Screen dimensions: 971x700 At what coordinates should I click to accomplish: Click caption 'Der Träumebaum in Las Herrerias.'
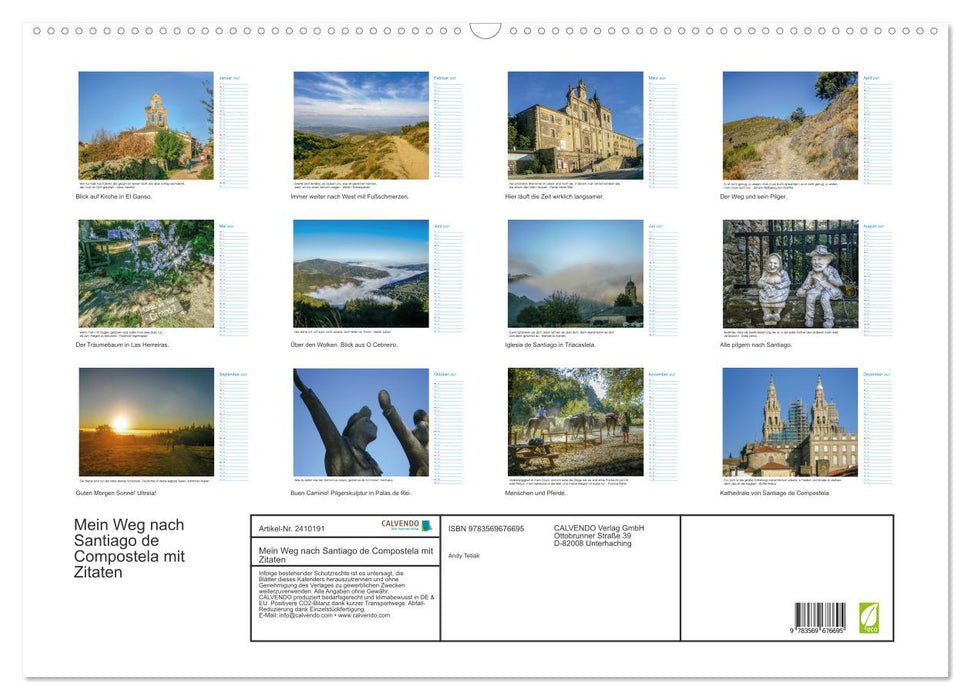pos(122,344)
